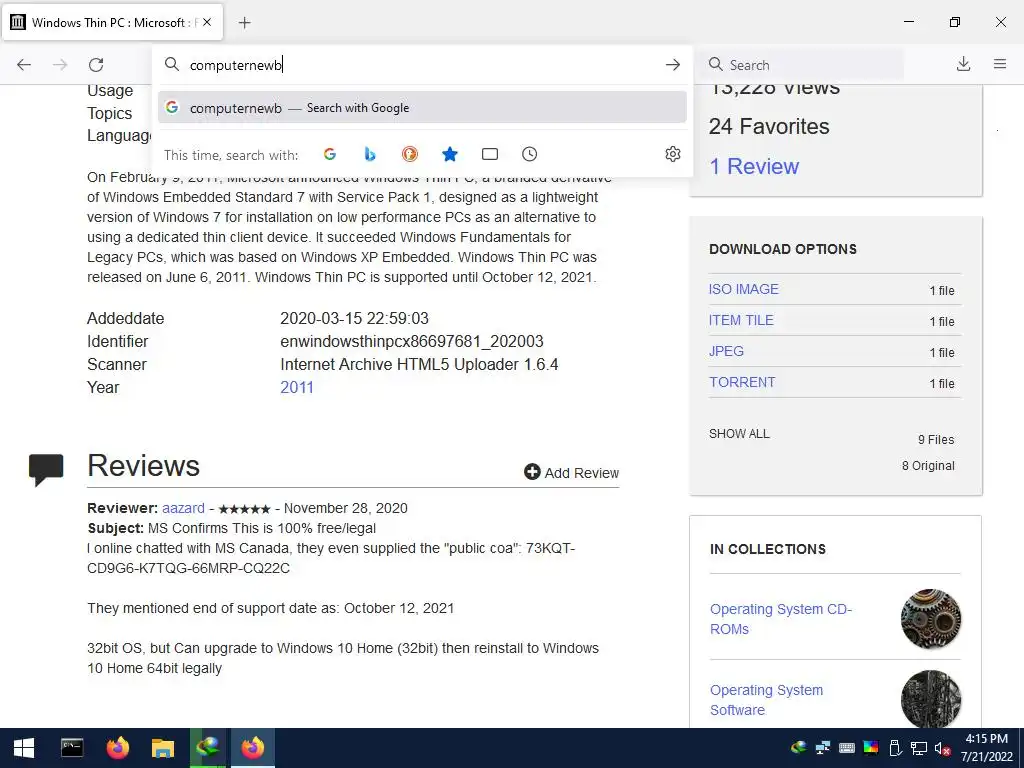Click the colorful square tray icon
This screenshot has width=1024, height=768.
tap(871, 748)
